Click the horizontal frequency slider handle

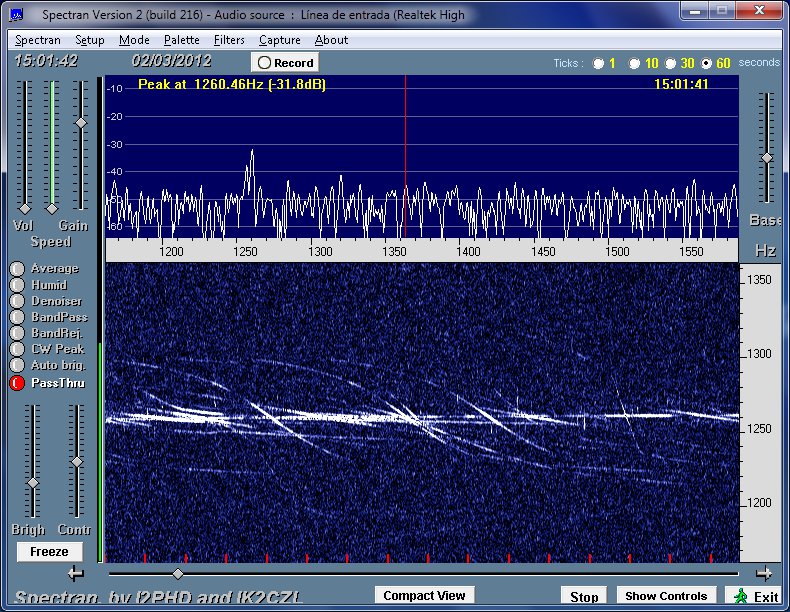pyautogui.click(x=177, y=574)
